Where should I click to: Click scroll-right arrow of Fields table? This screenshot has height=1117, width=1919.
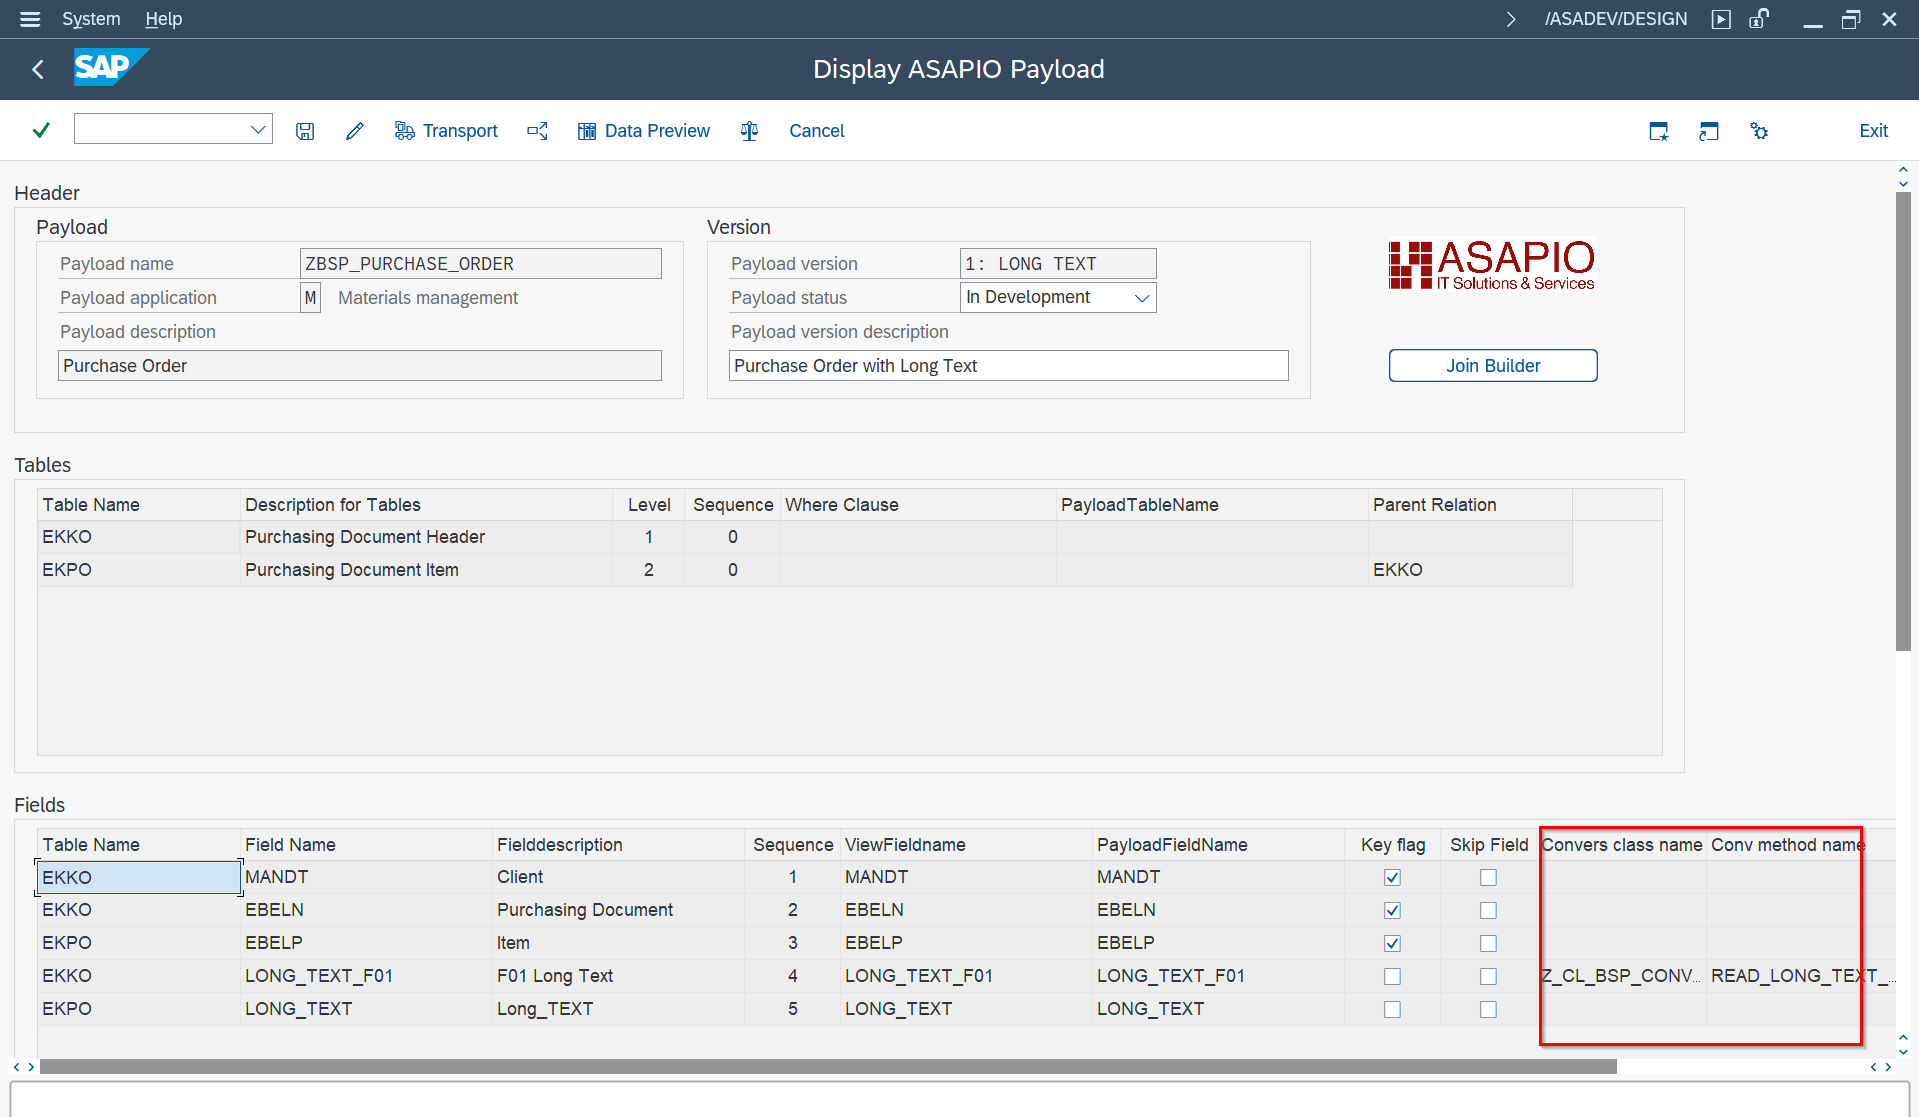(x=1888, y=1067)
